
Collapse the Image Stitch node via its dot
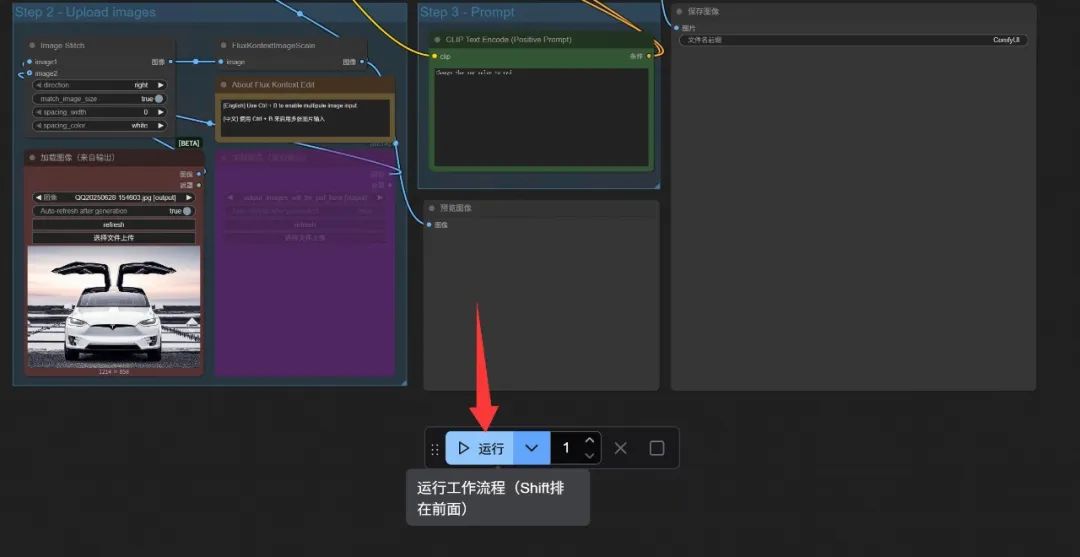(32, 45)
